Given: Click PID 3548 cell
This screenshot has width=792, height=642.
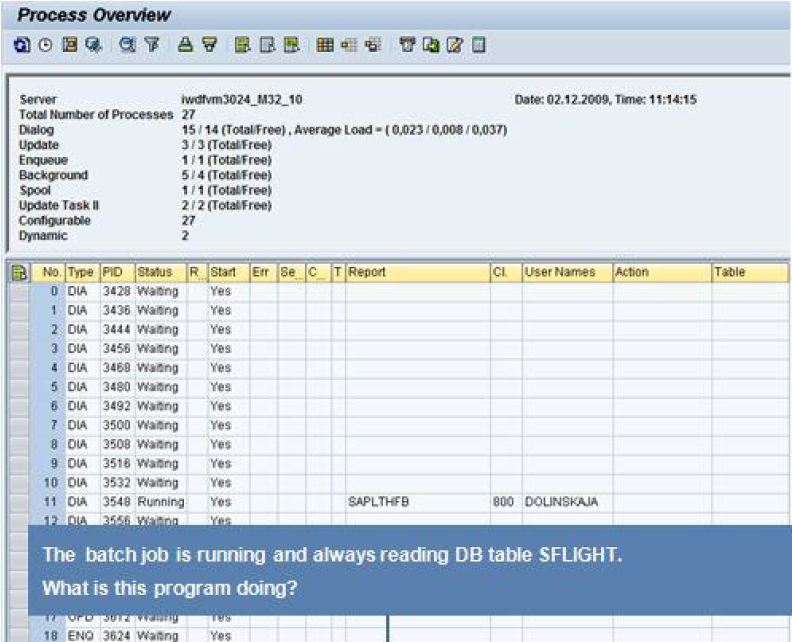Looking at the screenshot, I should [117, 502].
